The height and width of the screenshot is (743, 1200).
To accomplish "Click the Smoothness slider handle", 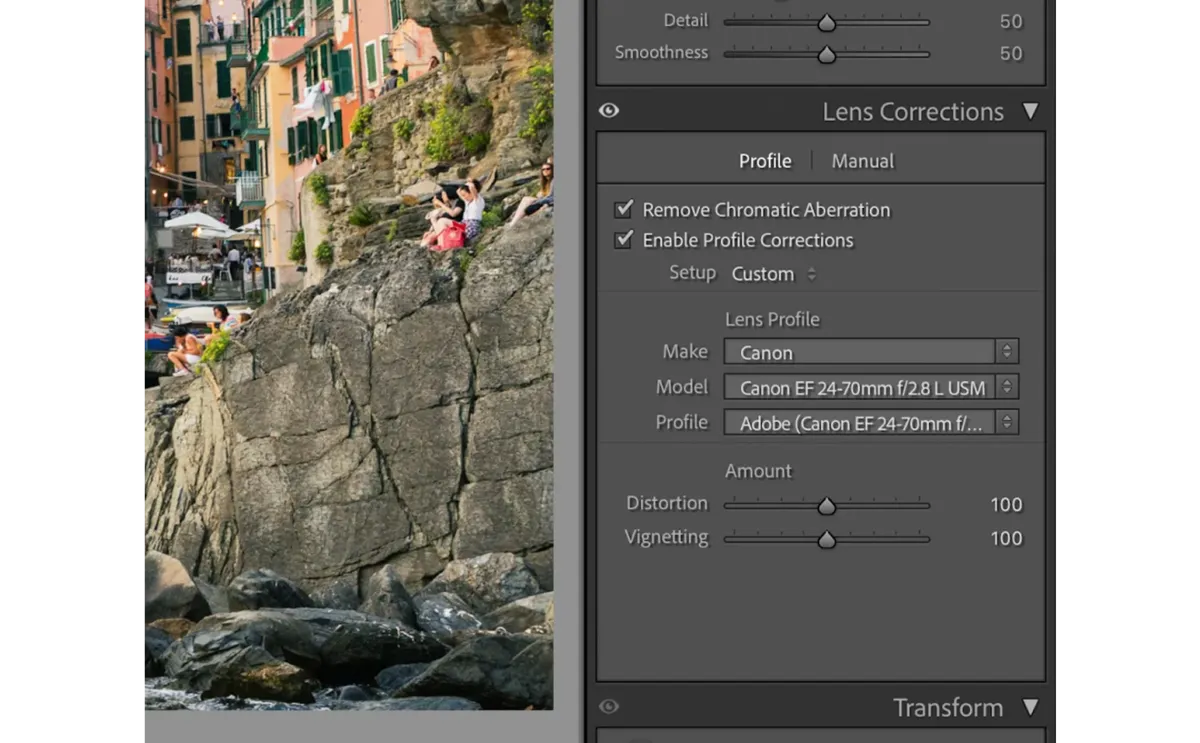I will click(x=826, y=54).
